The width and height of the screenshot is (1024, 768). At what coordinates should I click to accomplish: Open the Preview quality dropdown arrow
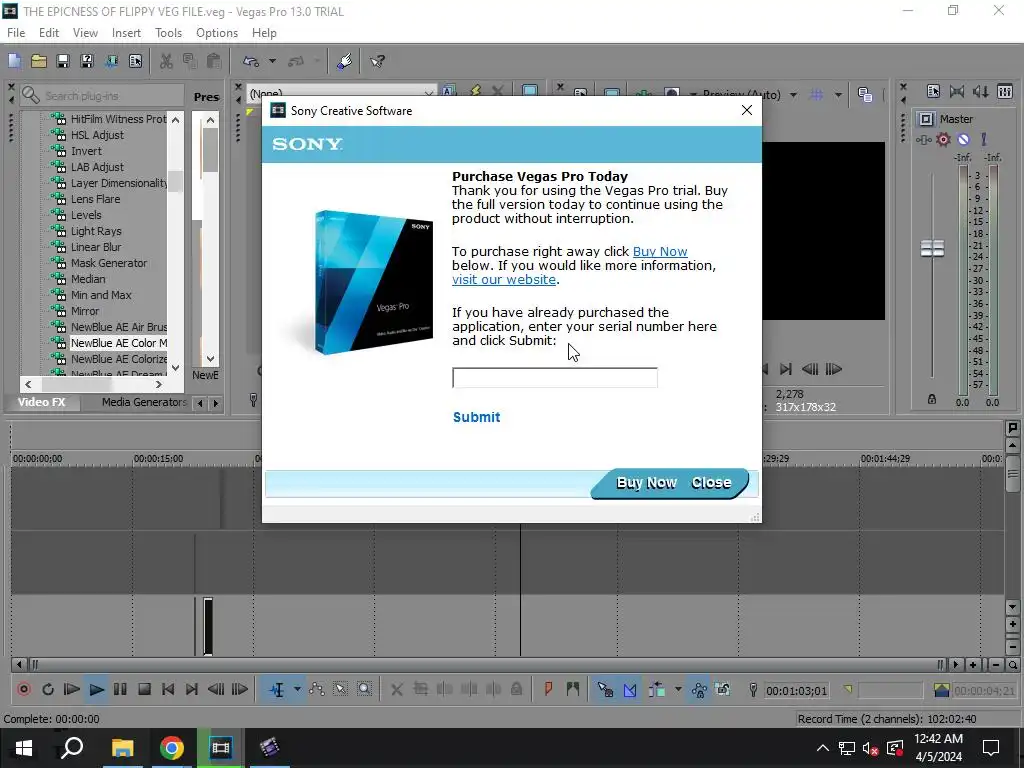tap(793, 95)
